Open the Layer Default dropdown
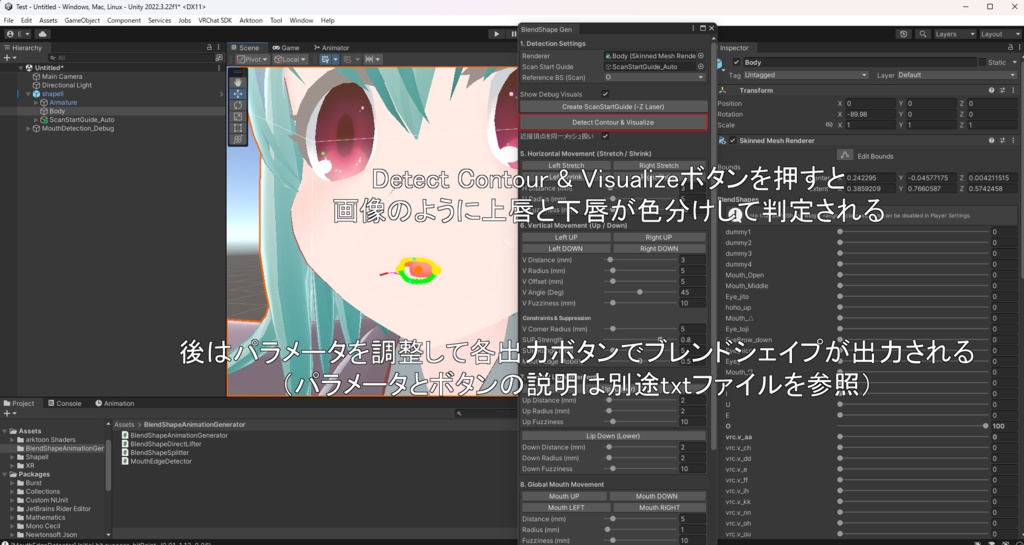This screenshot has height=545, width=1024. [x=957, y=75]
